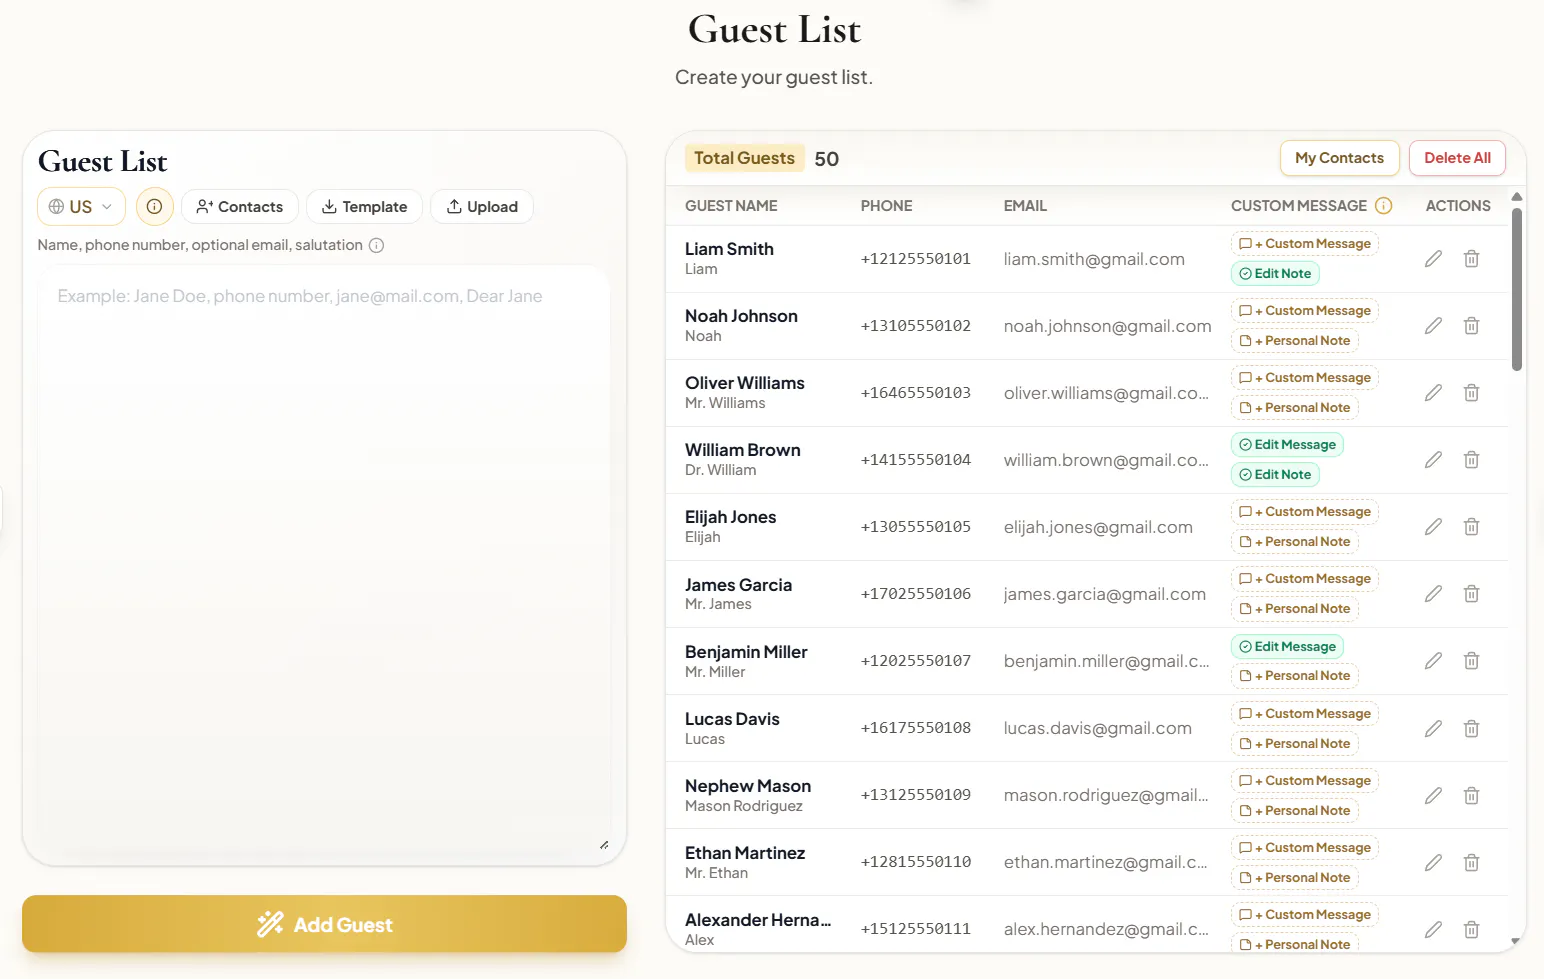This screenshot has height=979, width=1544.
Task: Click Delete All guests button
Action: pos(1457,158)
